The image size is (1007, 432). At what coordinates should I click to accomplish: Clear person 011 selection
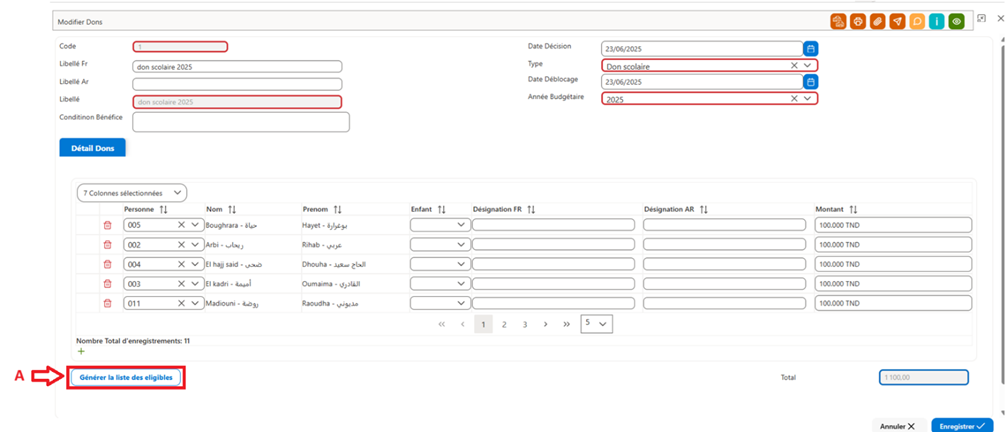[x=181, y=303]
